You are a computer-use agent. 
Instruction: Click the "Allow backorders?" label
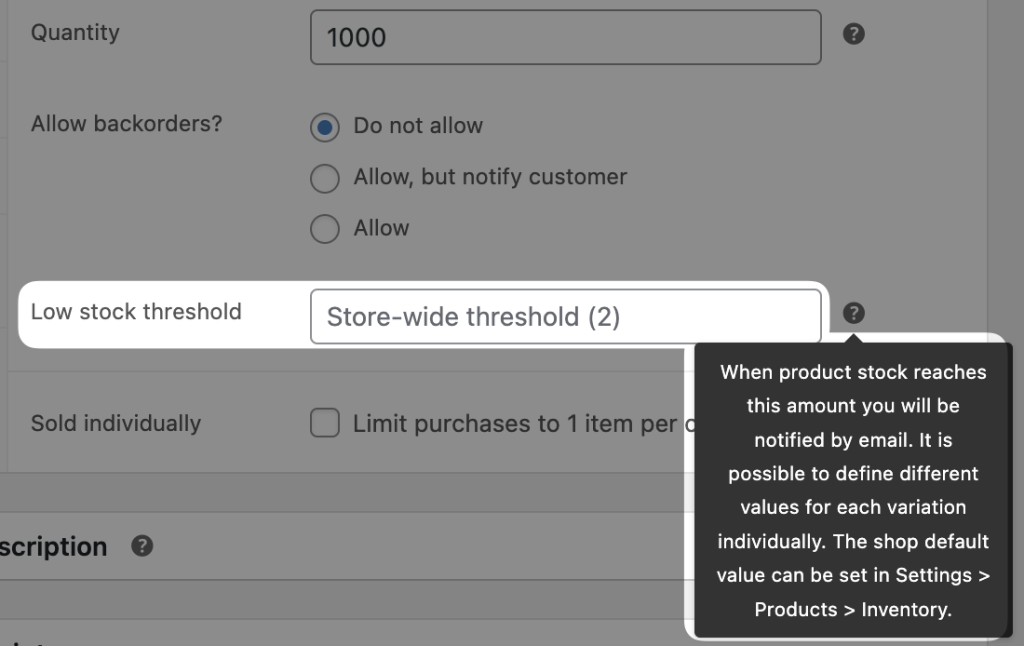point(126,123)
